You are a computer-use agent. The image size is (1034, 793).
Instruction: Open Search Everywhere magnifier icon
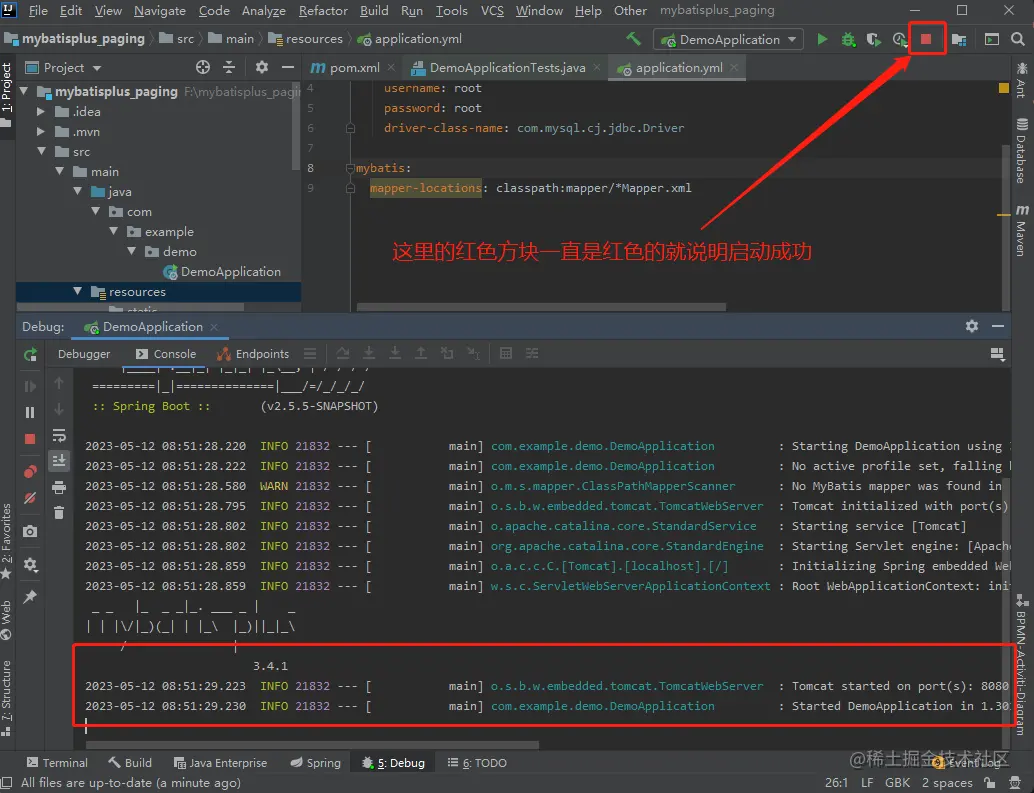click(1018, 40)
